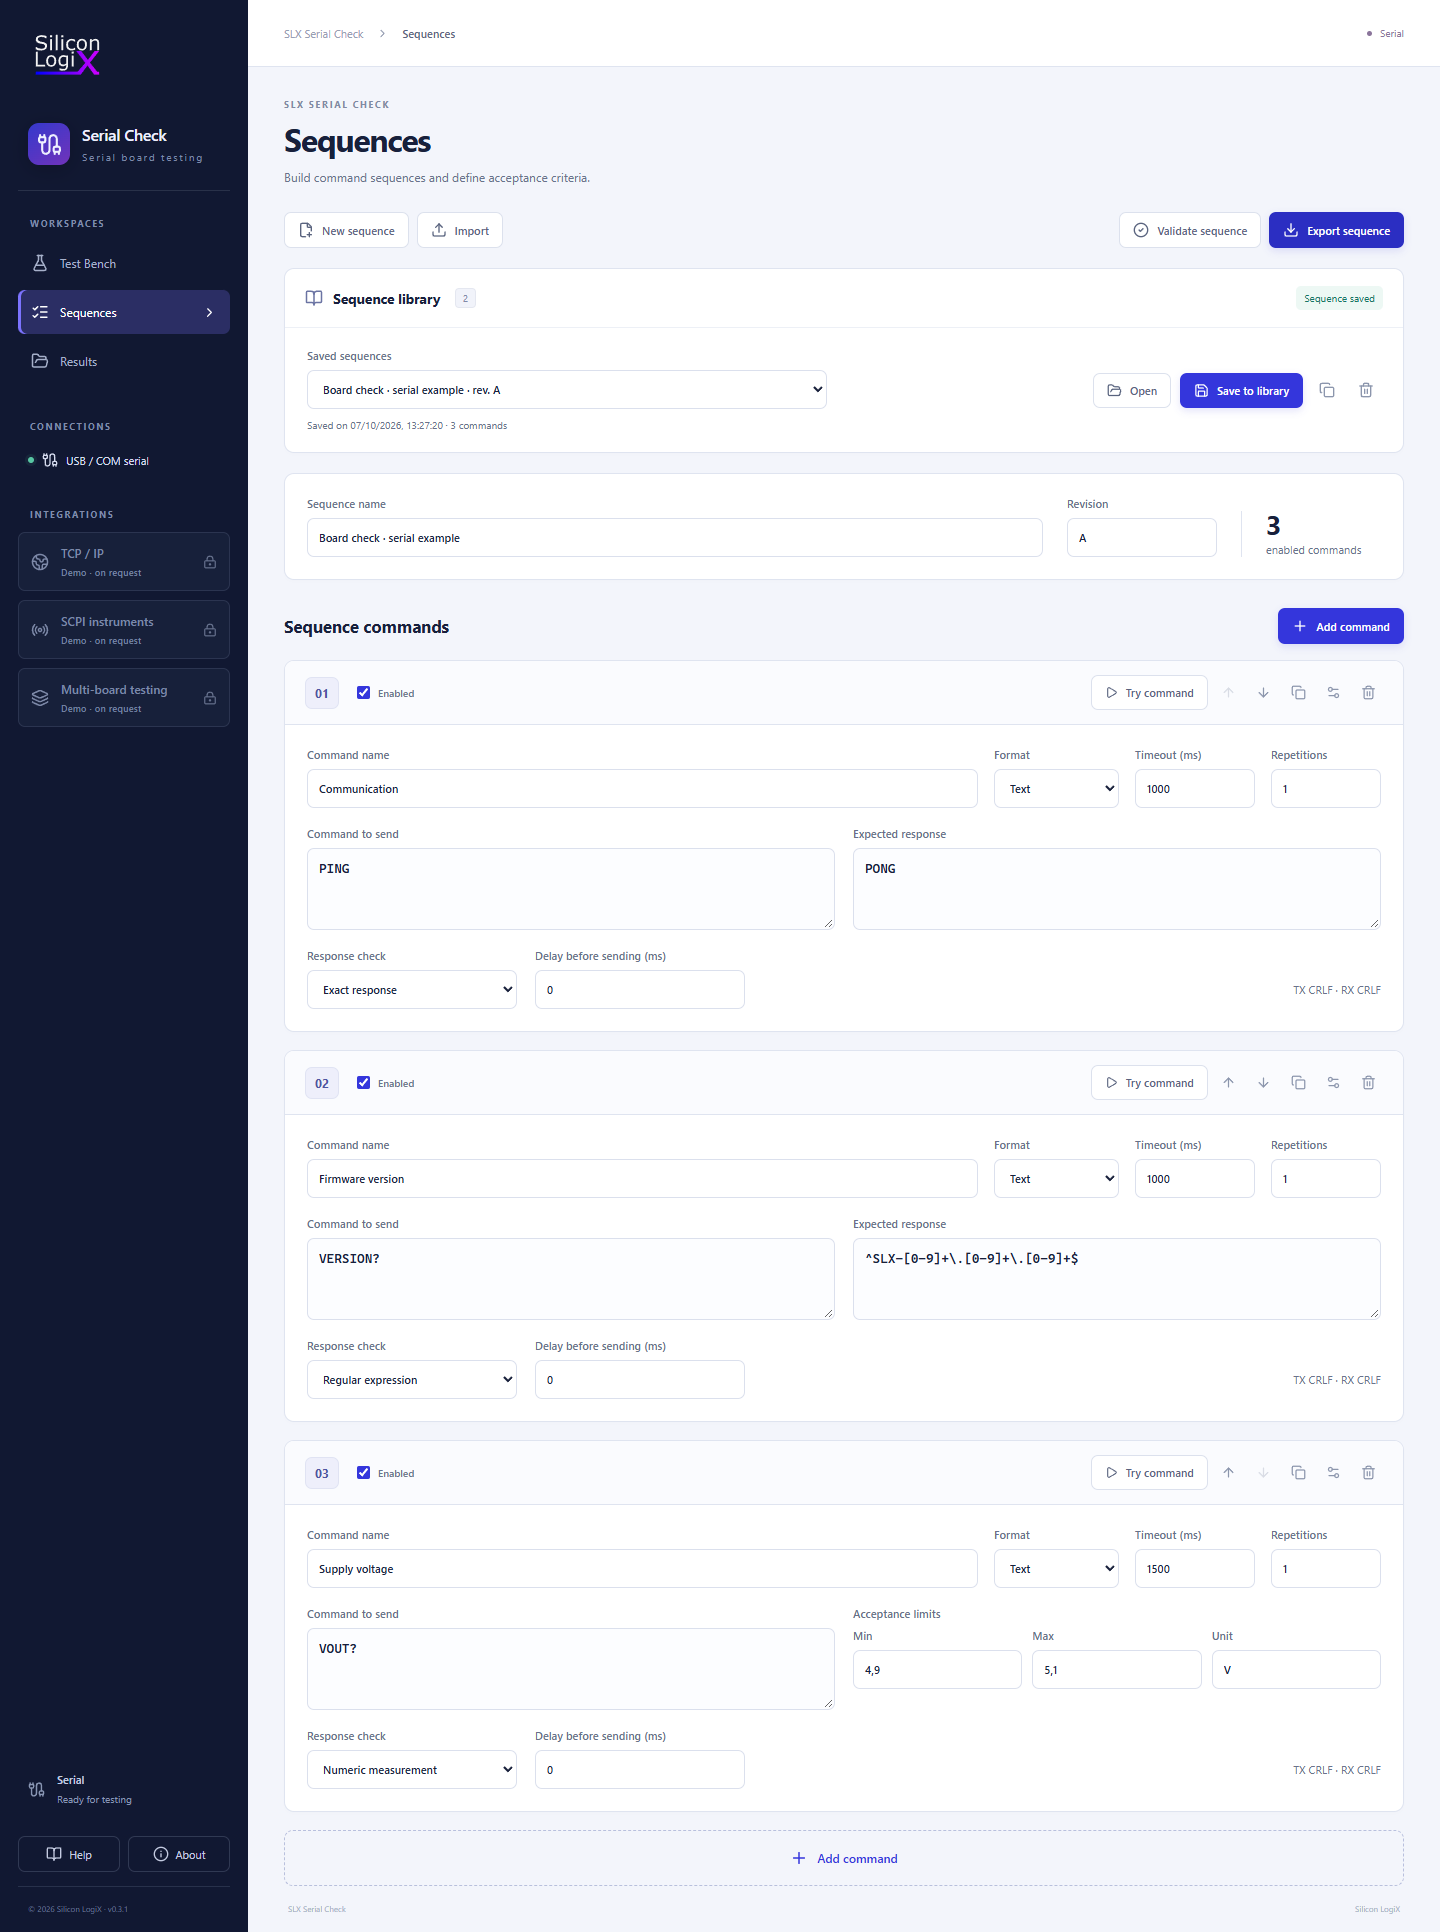Viewport: 1440px width, 1932px height.
Task: Open the Results workspace
Action: [x=124, y=362]
